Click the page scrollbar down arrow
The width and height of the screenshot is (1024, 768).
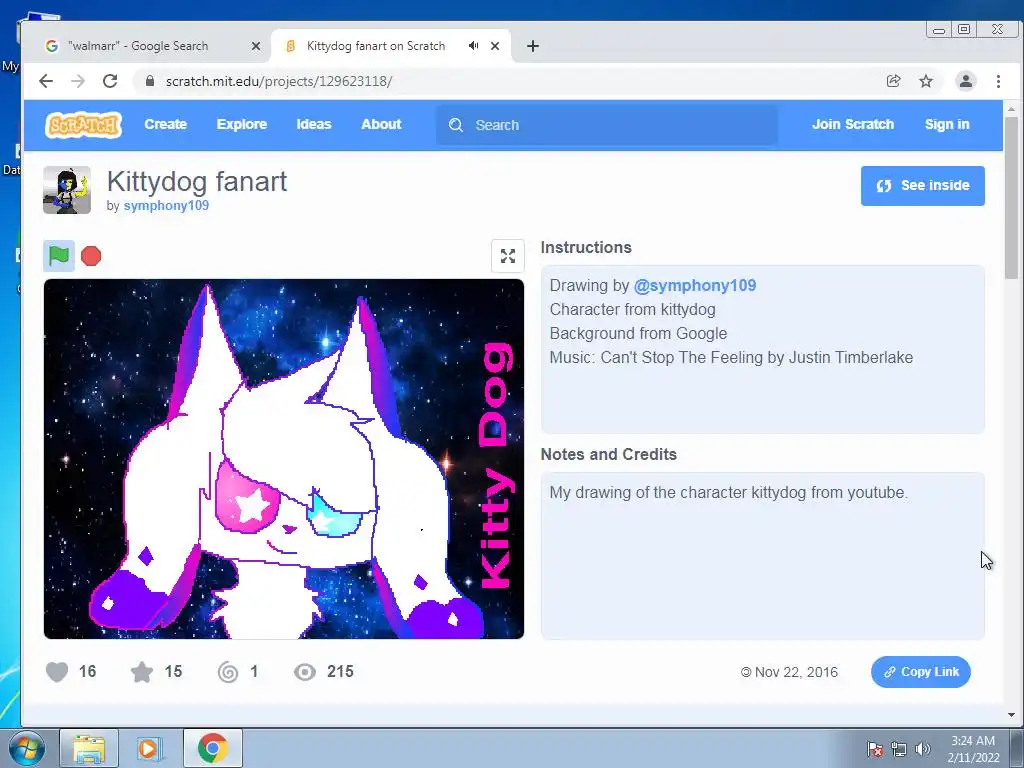click(1012, 714)
